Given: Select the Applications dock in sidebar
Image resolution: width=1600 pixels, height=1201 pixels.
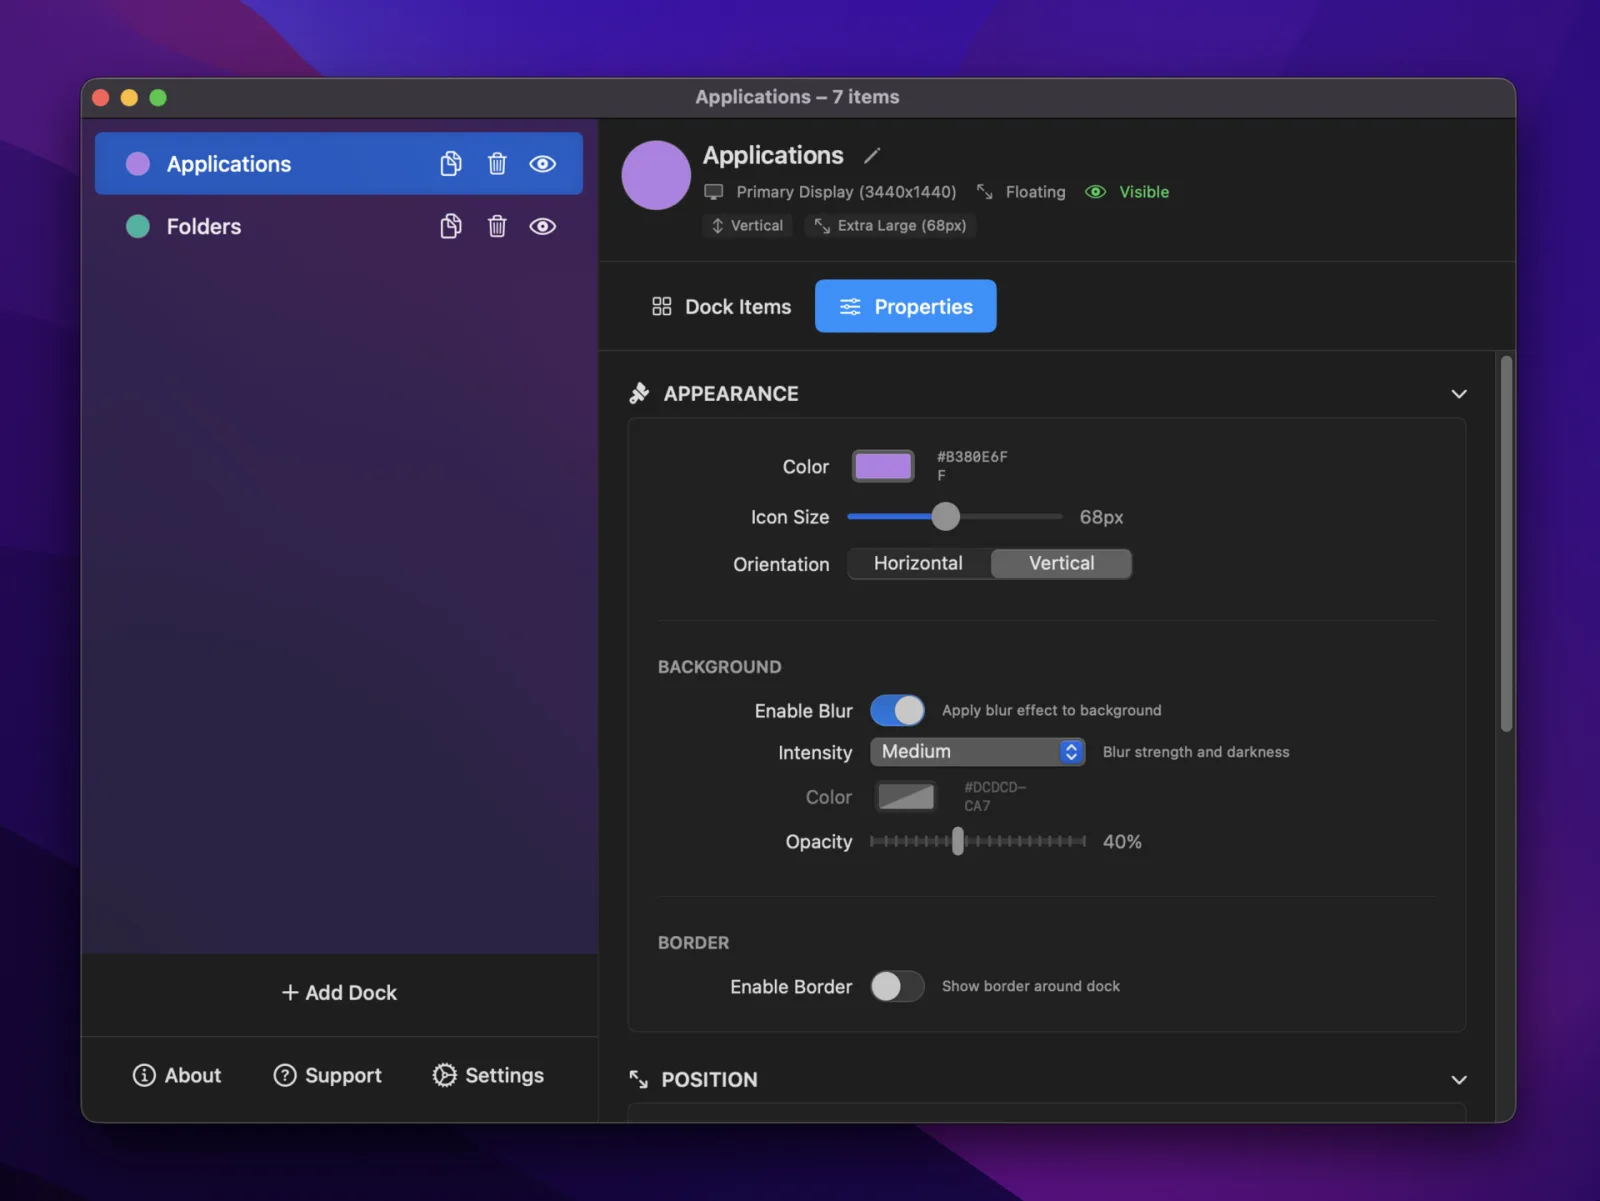Looking at the screenshot, I should click(x=339, y=164).
